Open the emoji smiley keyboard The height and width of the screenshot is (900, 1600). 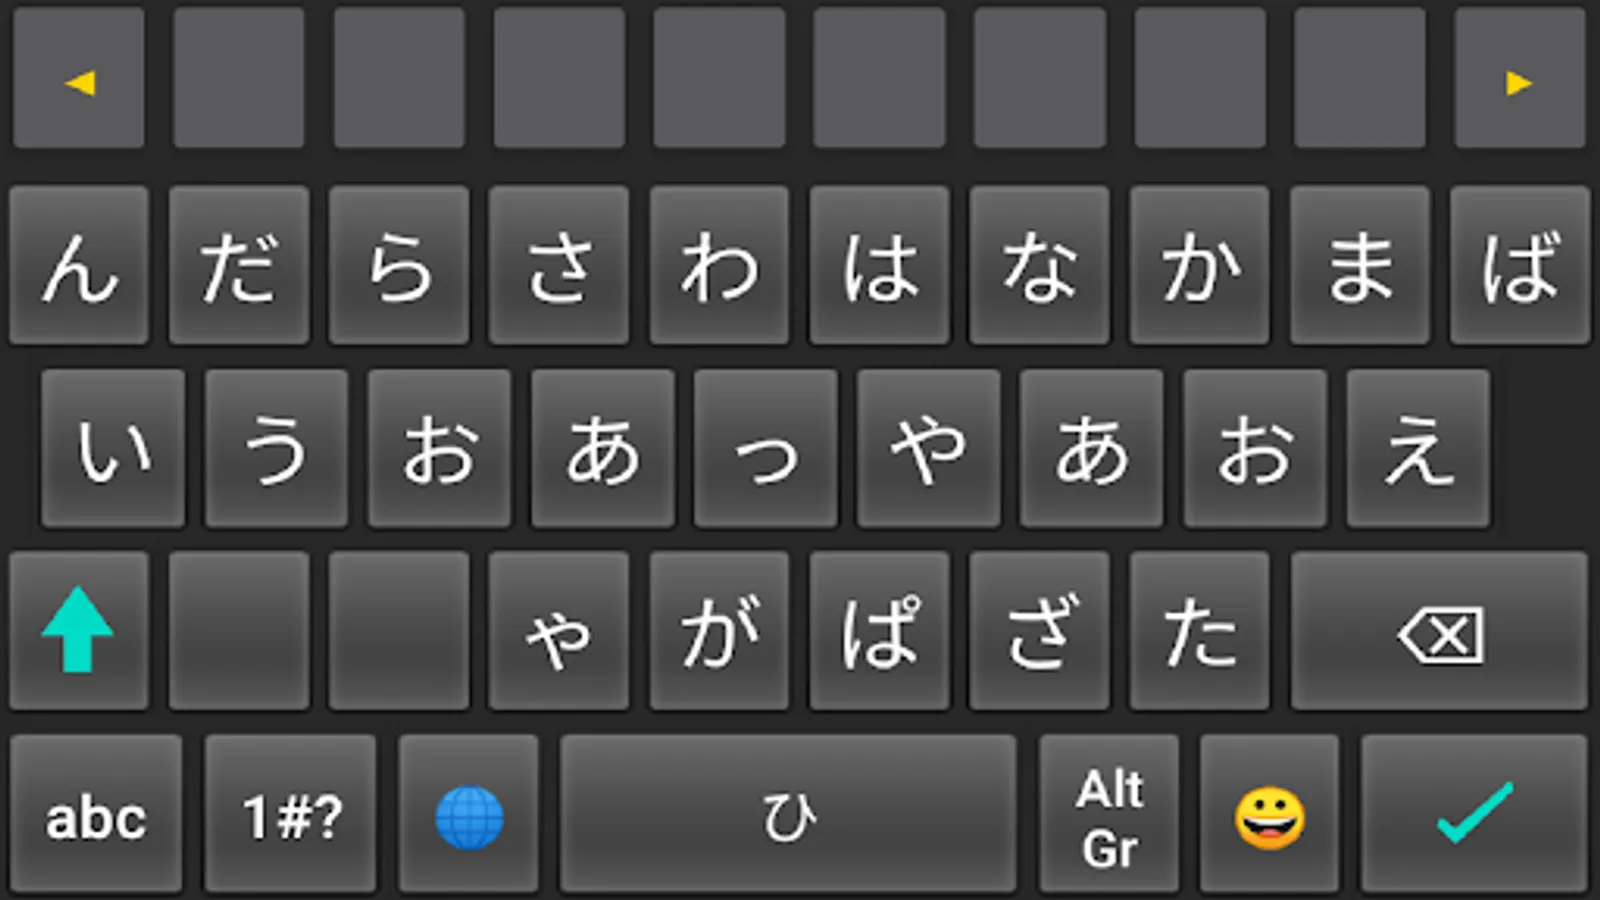tap(1269, 814)
